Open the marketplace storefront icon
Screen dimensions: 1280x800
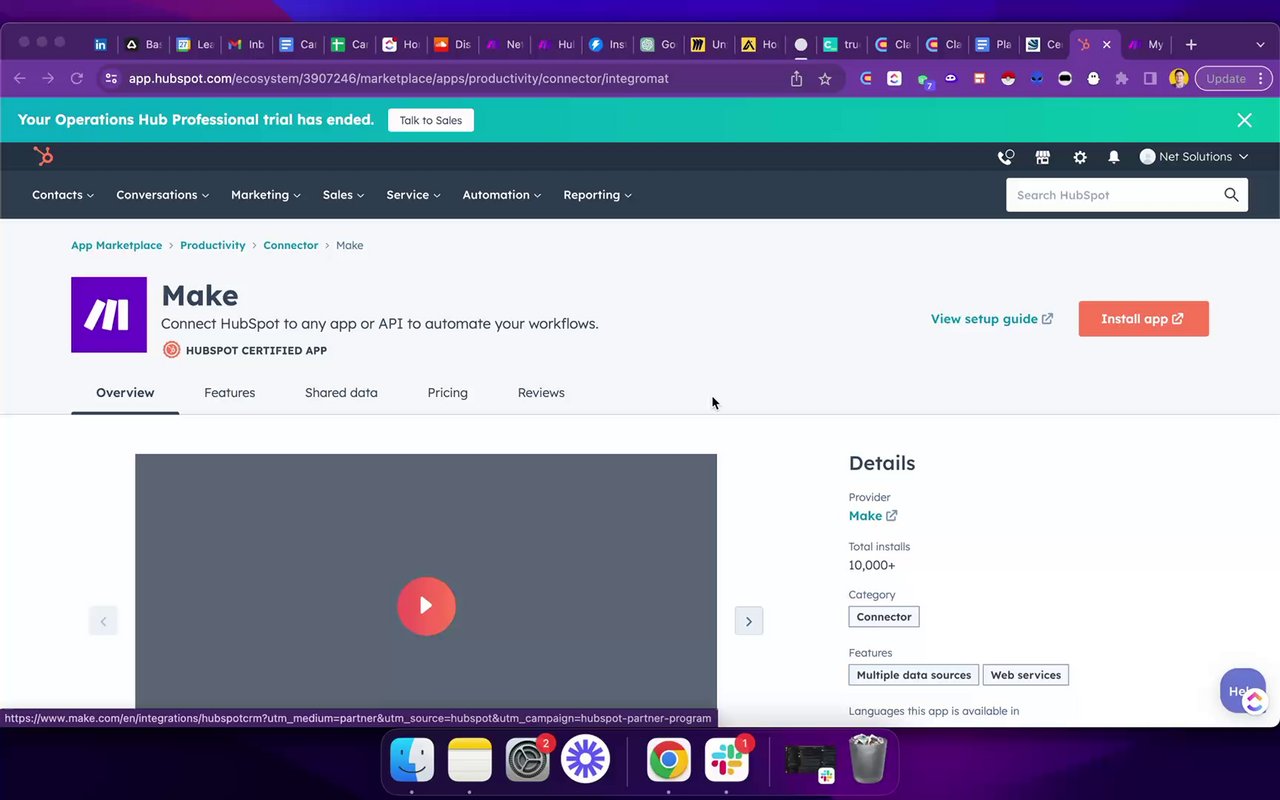pyautogui.click(x=1043, y=157)
